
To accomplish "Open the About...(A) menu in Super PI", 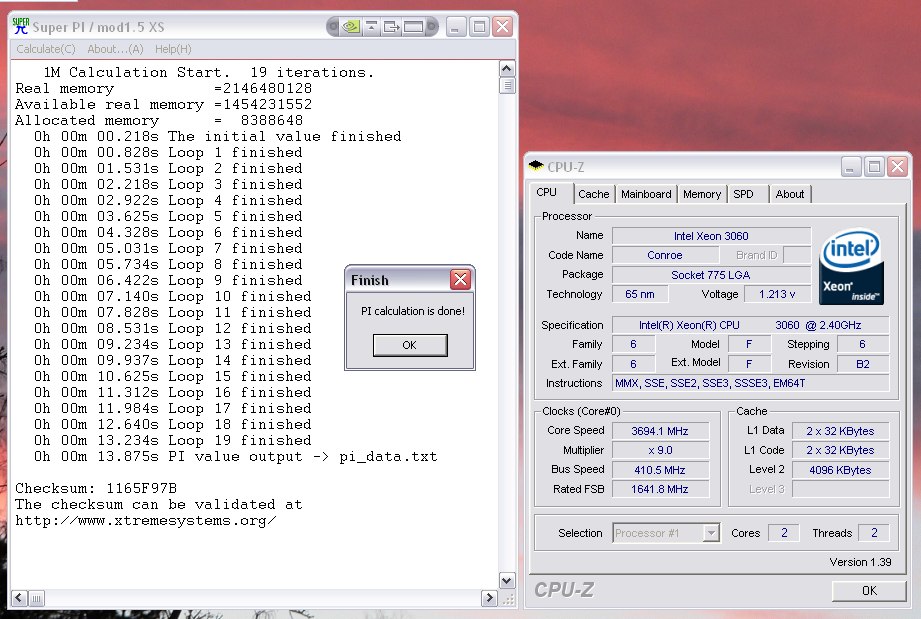I will coord(115,49).
